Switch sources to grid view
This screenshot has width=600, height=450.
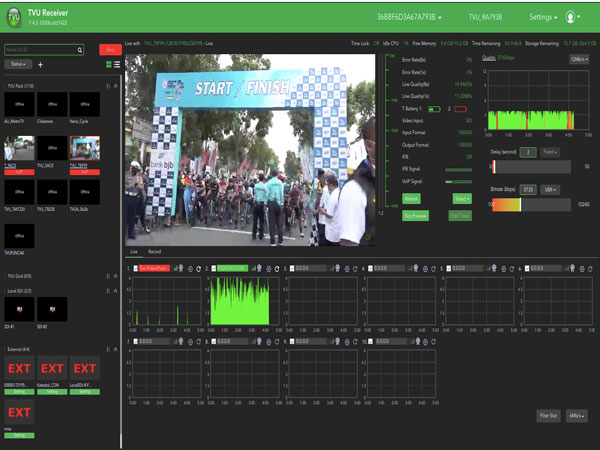tap(109, 65)
